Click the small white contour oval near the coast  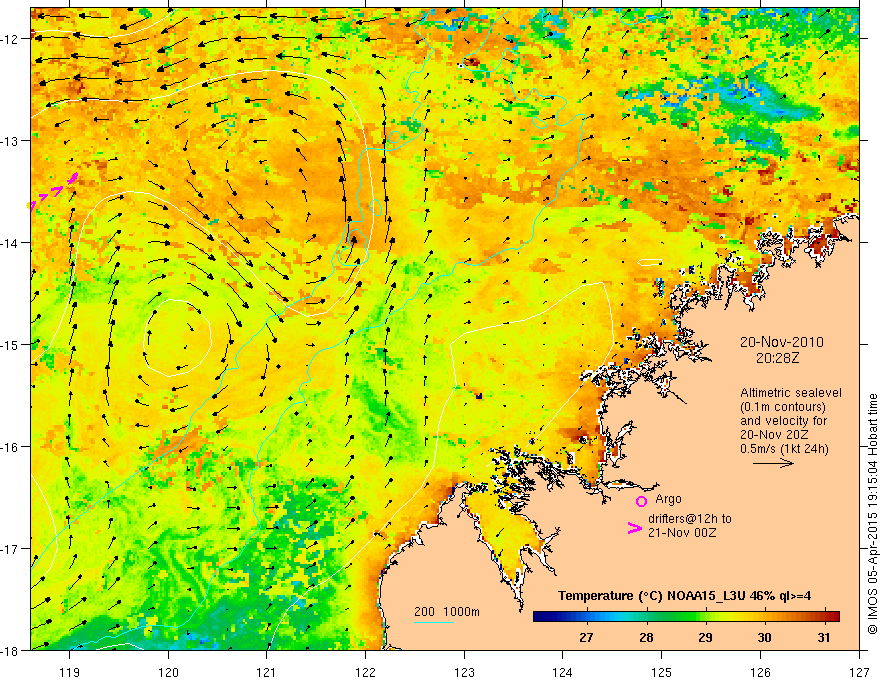point(650,262)
